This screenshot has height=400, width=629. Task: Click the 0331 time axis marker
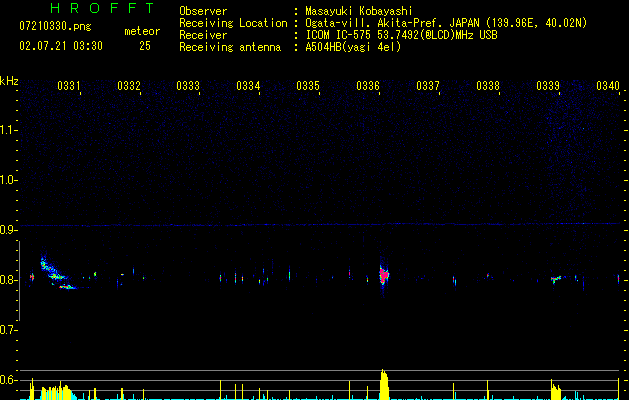[69, 86]
